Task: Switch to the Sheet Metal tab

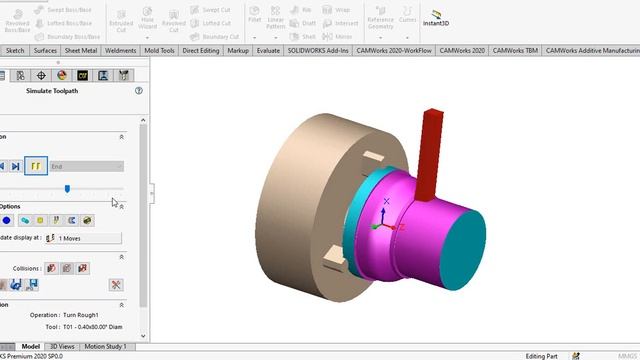Action: (81, 51)
